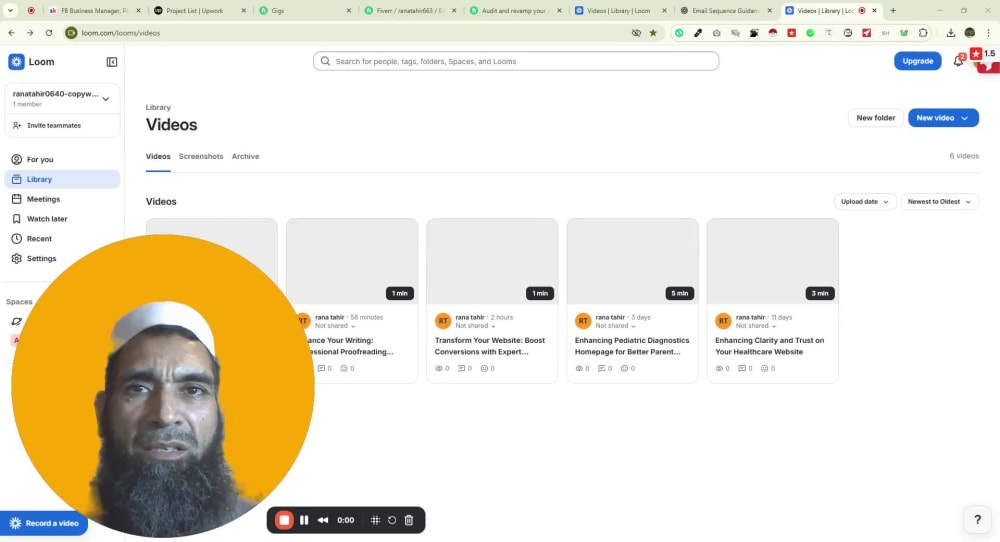1000x542 pixels.
Task: Open Meetings in the sidebar
Action: [x=62, y=199]
